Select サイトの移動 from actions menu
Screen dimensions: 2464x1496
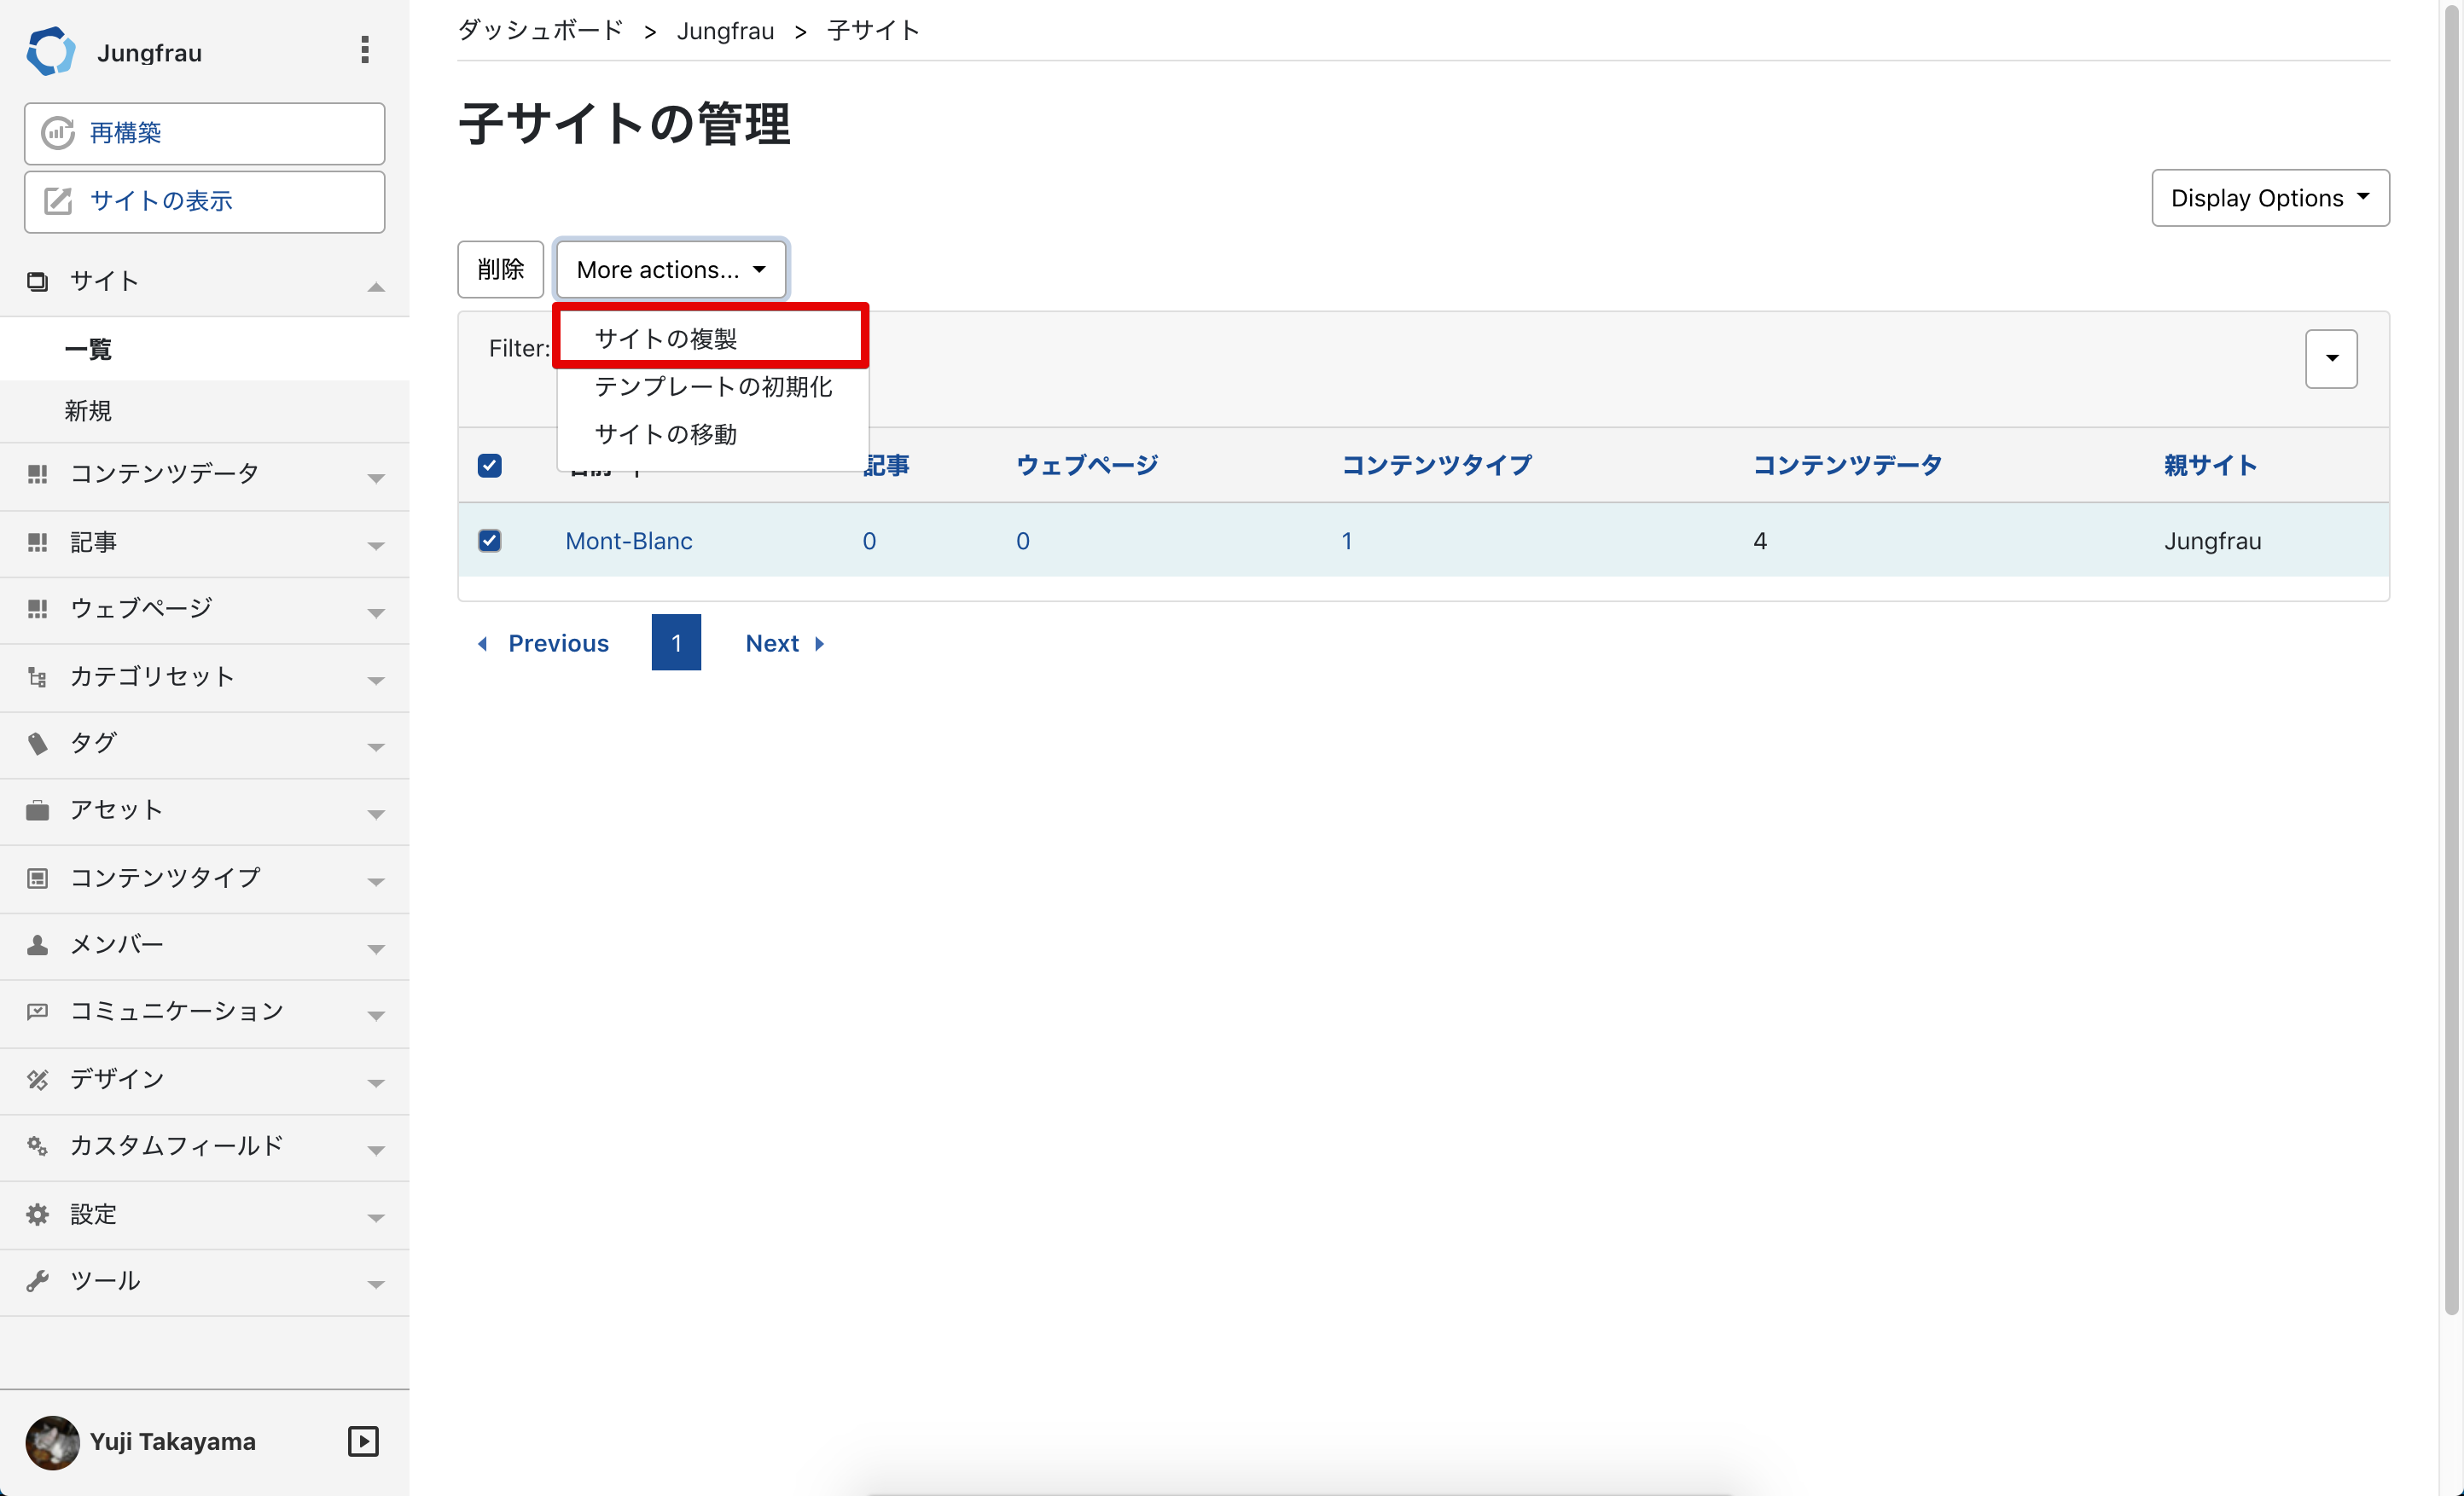[x=665, y=432]
